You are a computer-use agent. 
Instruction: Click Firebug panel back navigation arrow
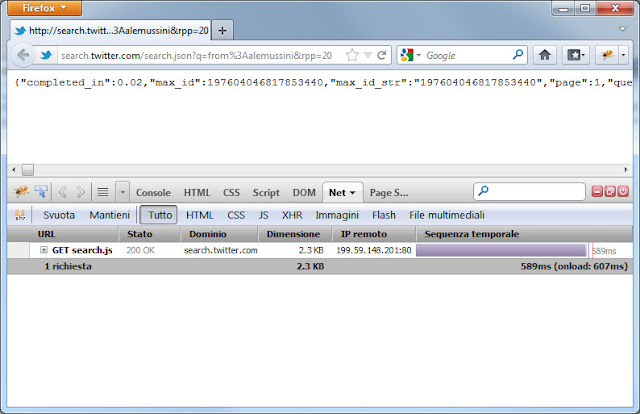pyautogui.click(x=62, y=192)
